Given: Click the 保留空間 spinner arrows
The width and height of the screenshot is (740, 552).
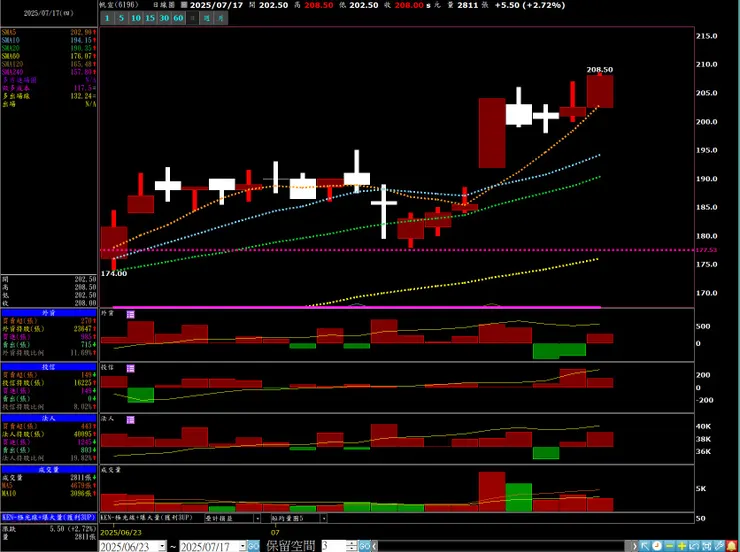Looking at the screenshot, I should [x=352, y=546].
